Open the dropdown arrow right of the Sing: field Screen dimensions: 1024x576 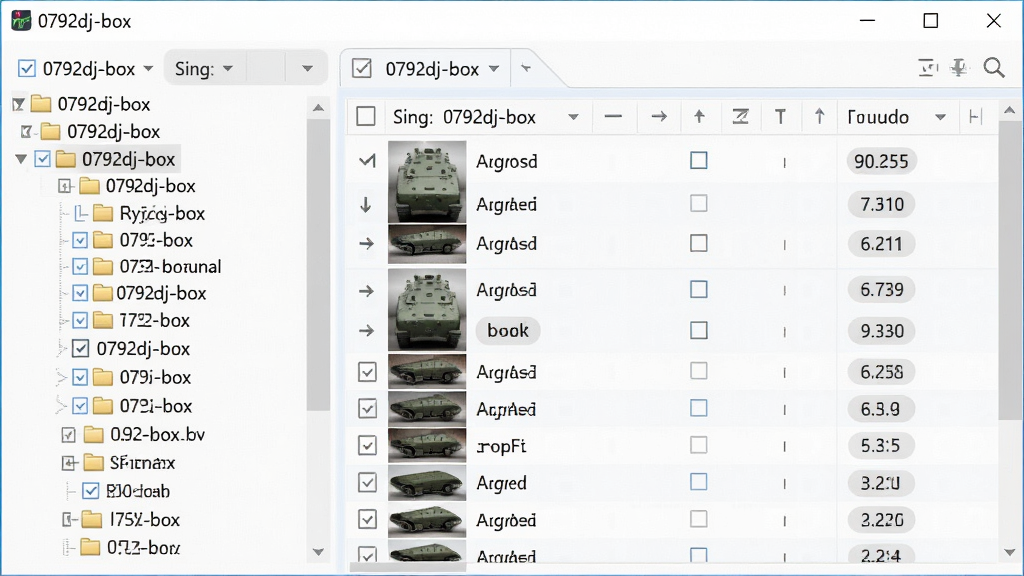tap(307, 69)
